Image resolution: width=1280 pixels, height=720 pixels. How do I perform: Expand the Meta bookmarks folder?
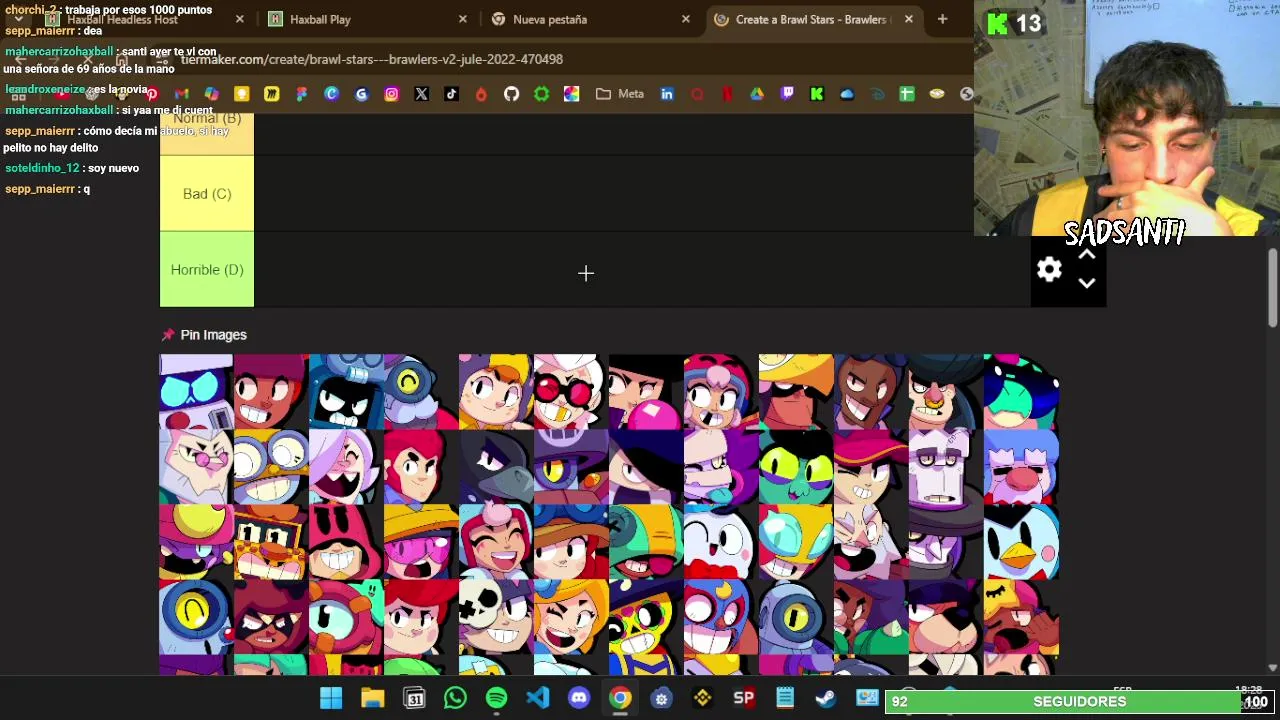coord(620,94)
